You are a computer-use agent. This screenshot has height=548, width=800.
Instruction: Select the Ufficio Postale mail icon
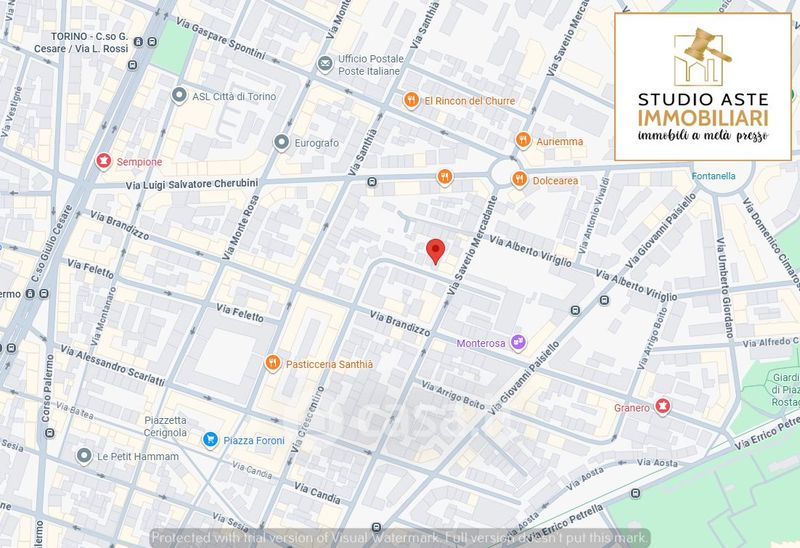[325, 65]
